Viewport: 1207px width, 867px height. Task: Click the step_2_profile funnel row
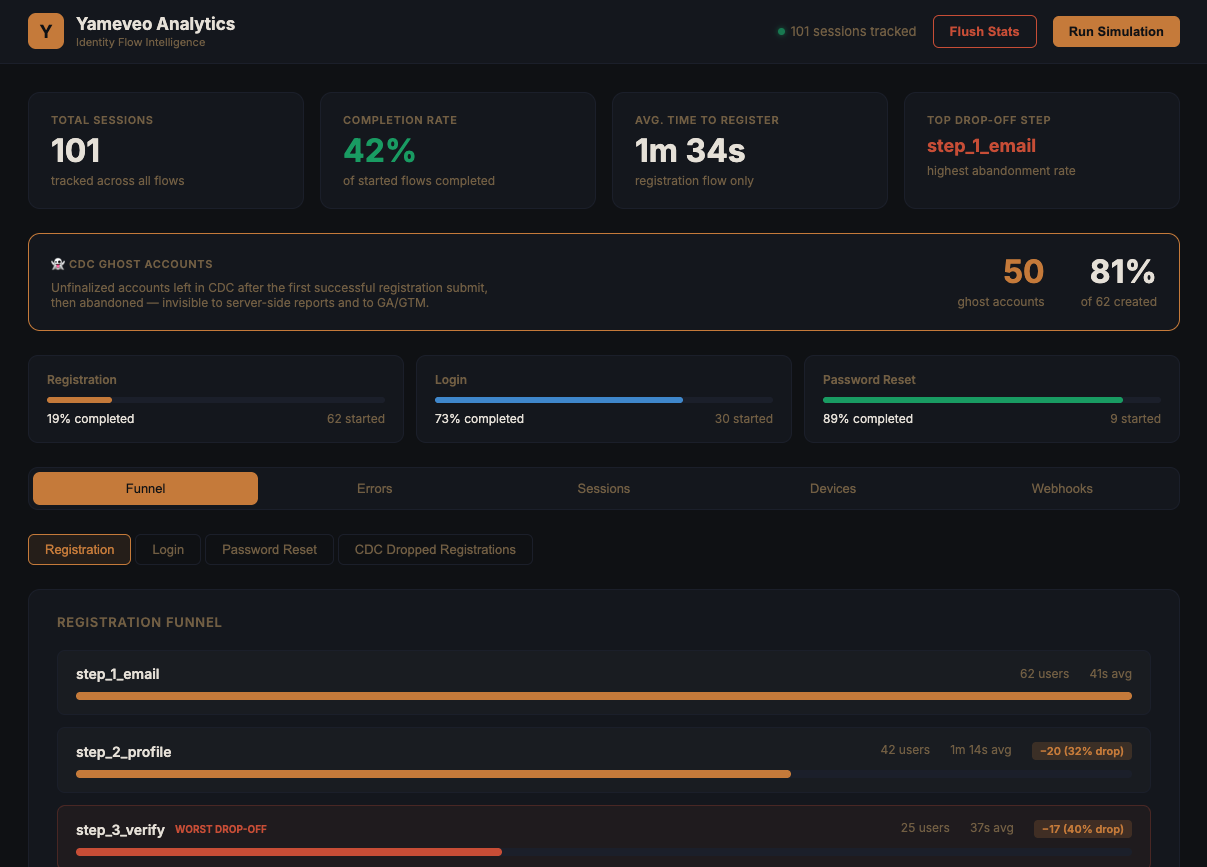[604, 760]
